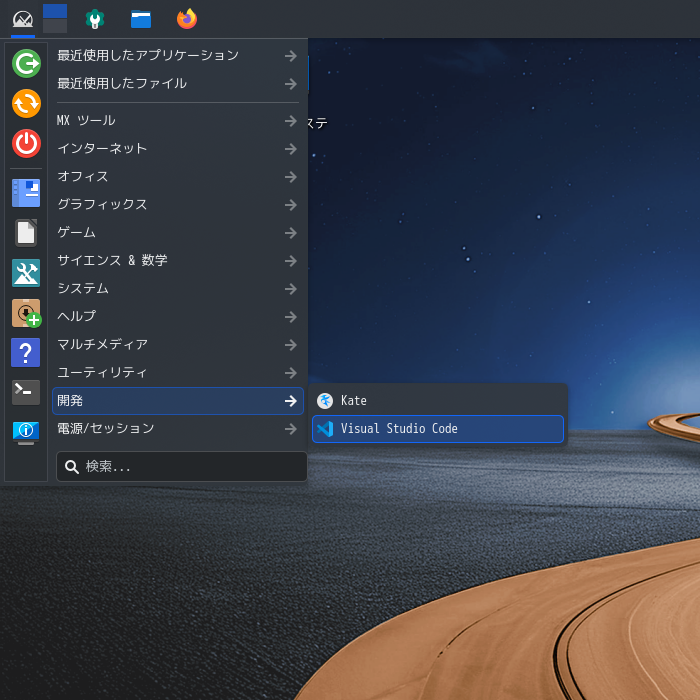Launch Firefox from the top panel
Viewport: 700px width, 700px height.
[187, 19]
